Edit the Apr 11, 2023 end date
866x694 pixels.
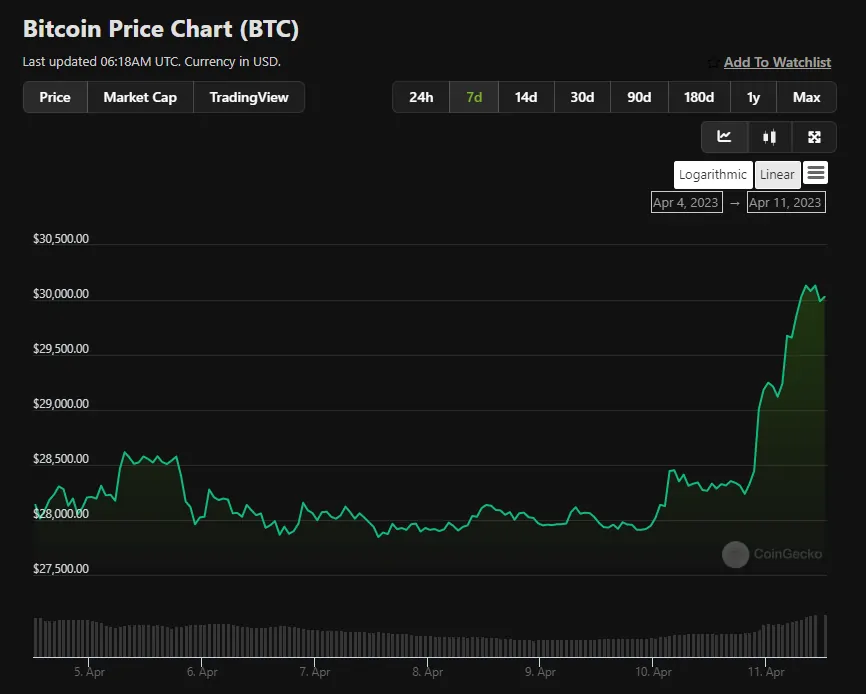(786, 202)
